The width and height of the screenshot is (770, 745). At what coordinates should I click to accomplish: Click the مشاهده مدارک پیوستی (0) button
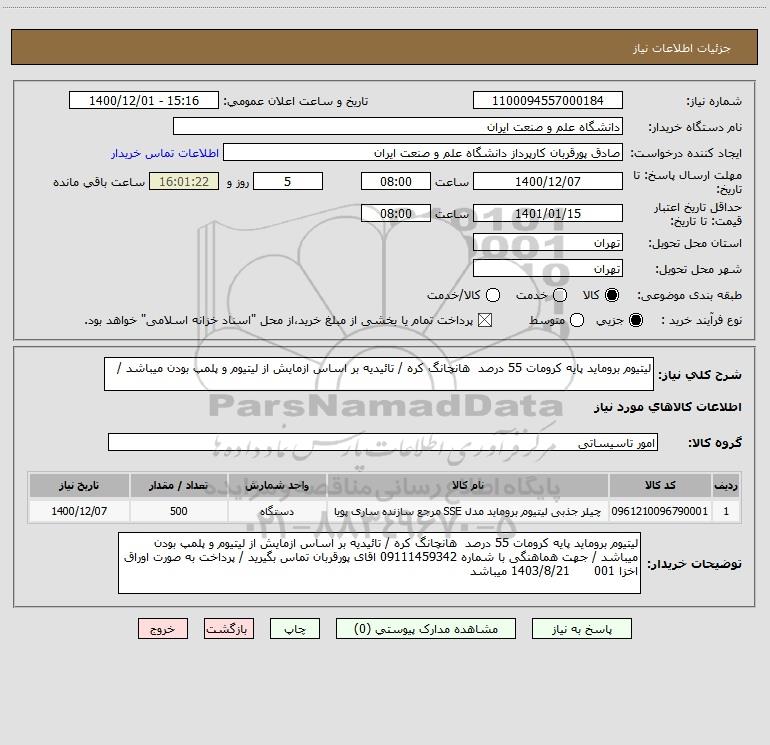[426, 629]
